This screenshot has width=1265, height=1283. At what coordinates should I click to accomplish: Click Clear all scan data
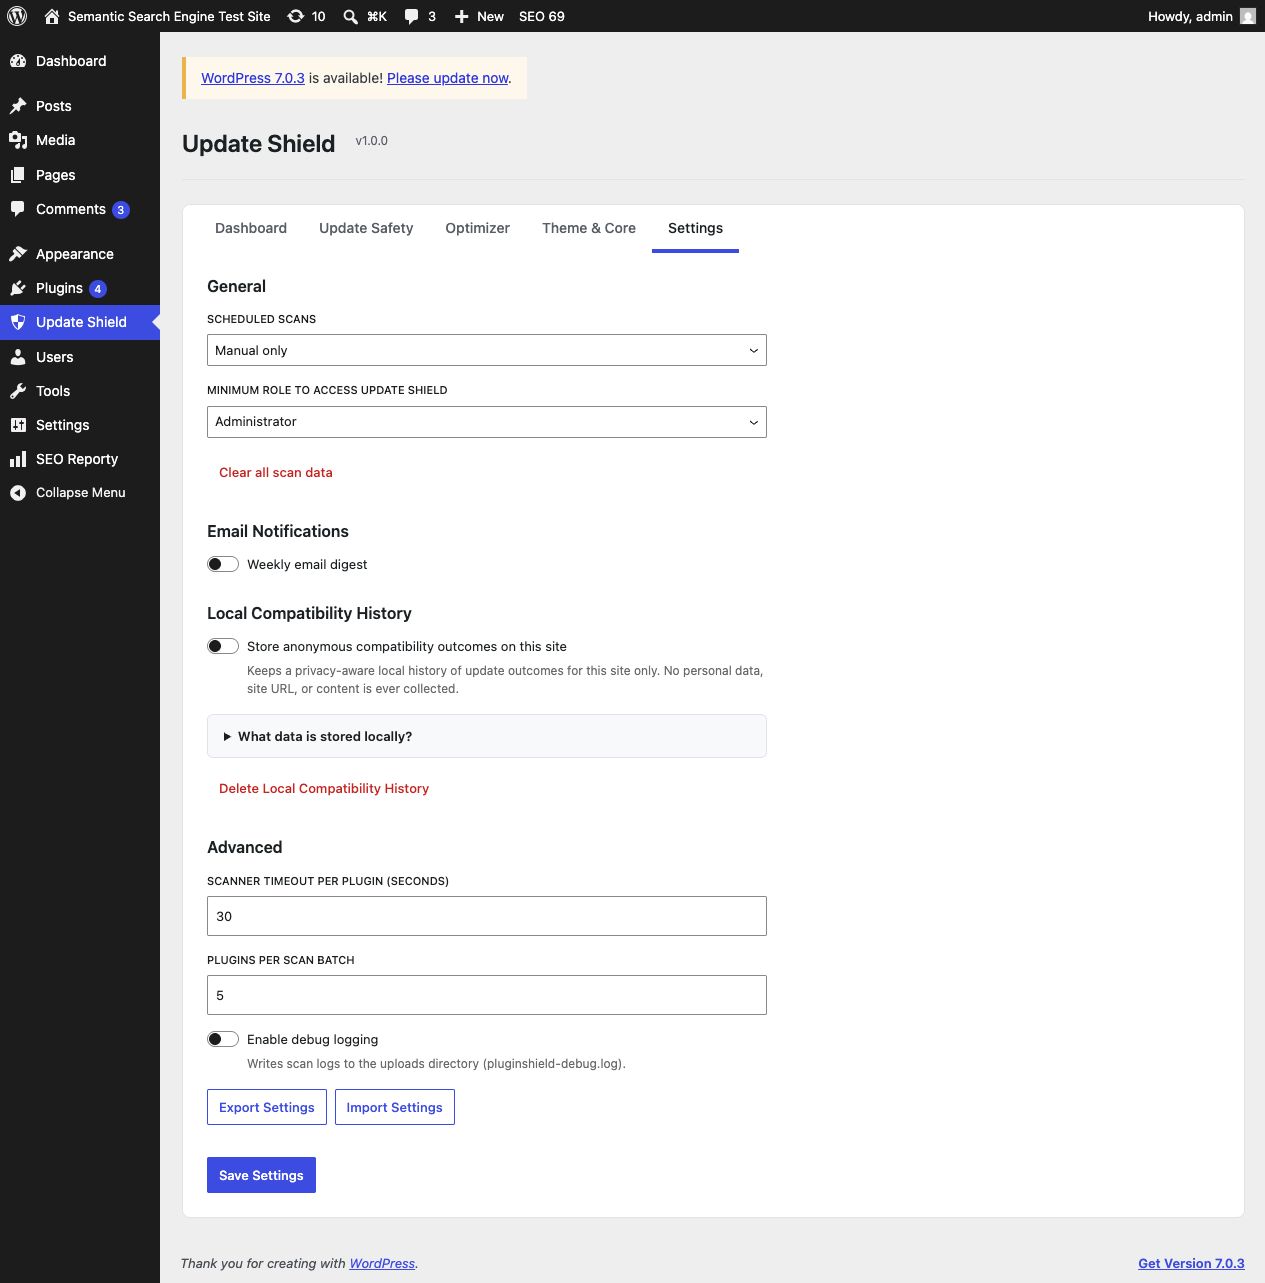276,472
